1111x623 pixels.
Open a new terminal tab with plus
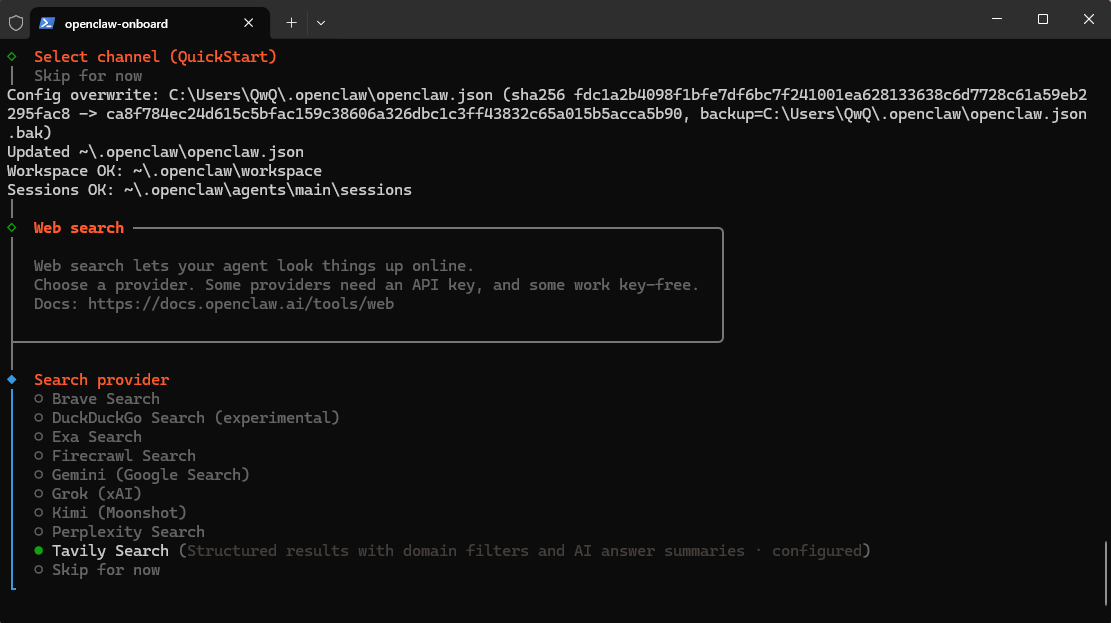pyautogui.click(x=291, y=22)
